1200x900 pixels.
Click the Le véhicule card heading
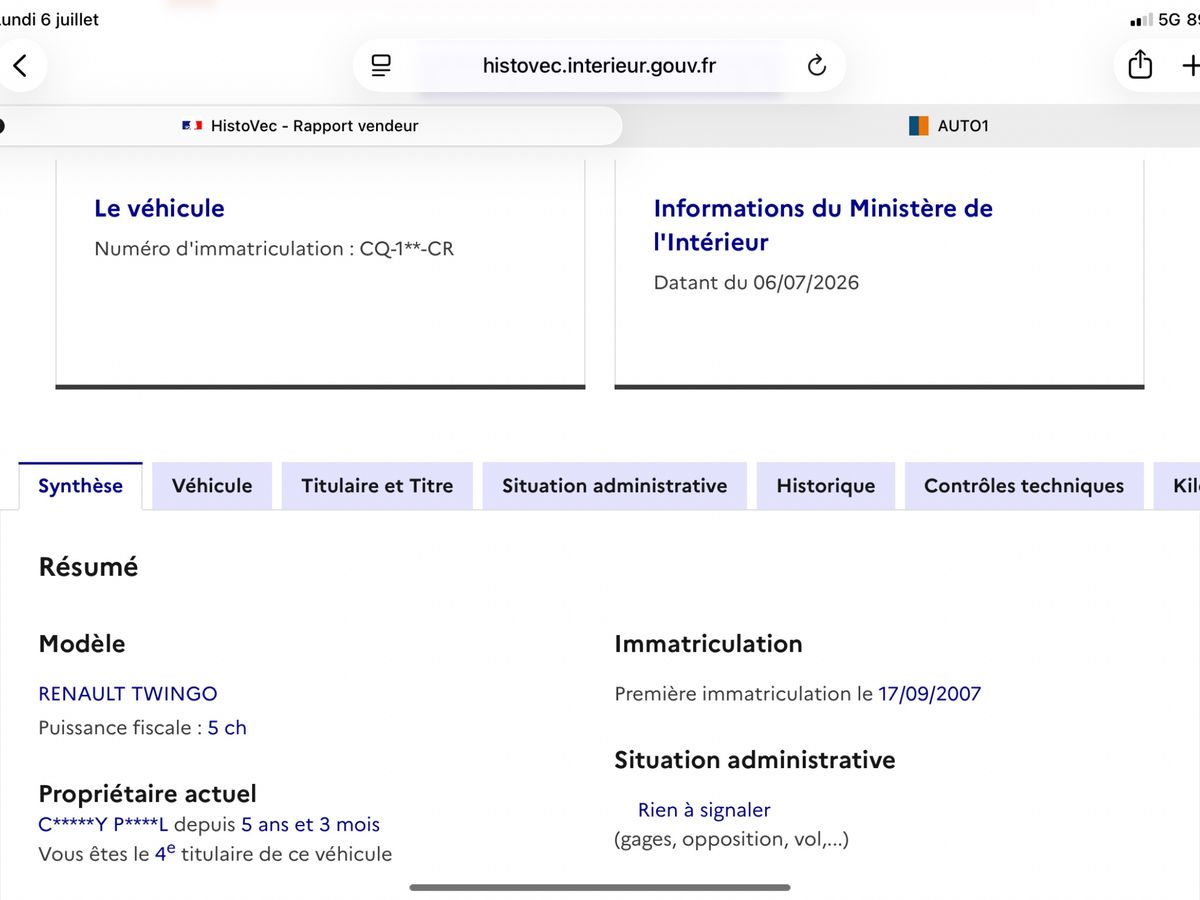click(x=159, y=208)
